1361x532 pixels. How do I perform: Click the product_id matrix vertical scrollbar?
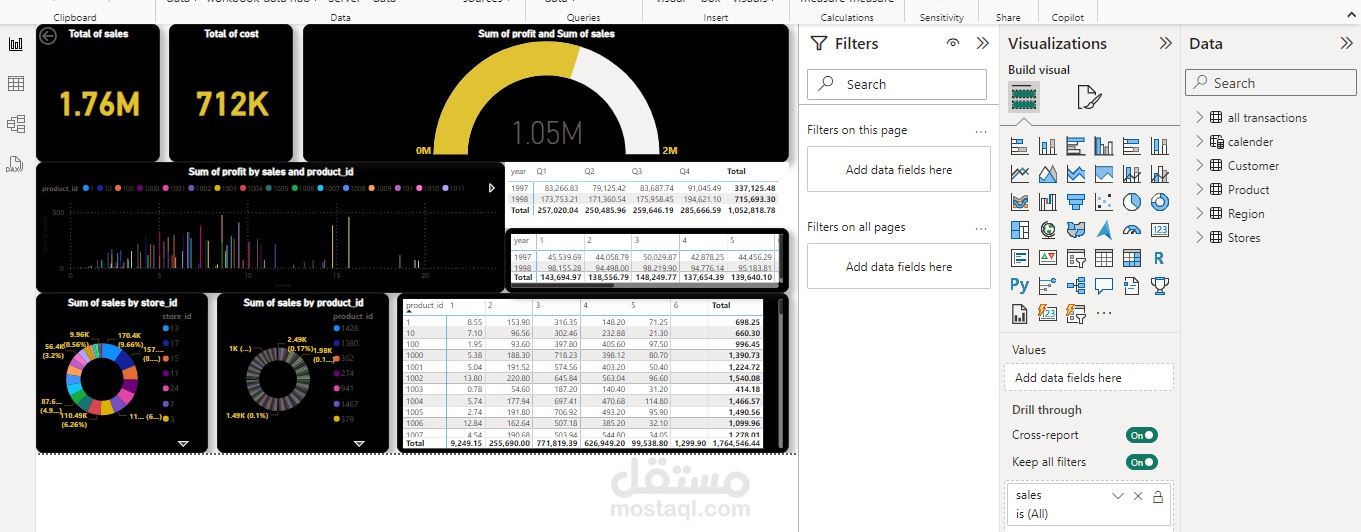(780, 373)
